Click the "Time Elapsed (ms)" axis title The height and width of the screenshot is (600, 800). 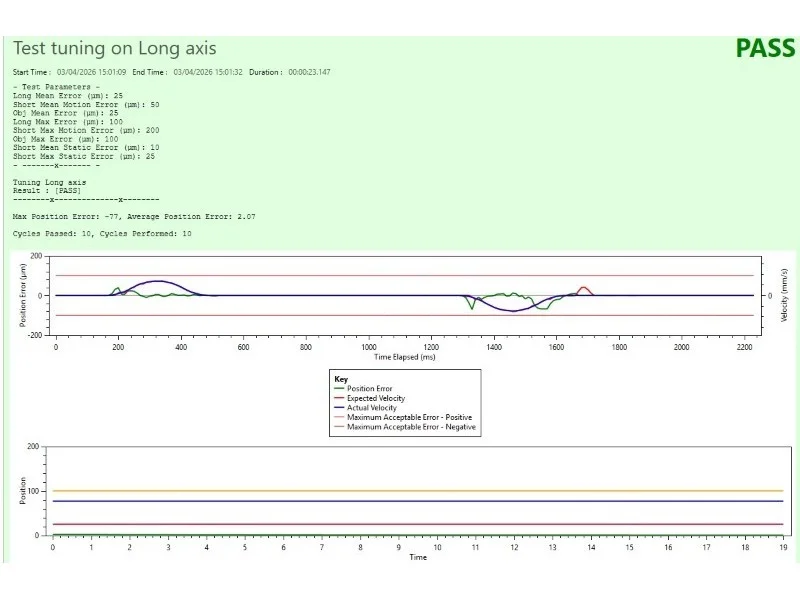405,357
